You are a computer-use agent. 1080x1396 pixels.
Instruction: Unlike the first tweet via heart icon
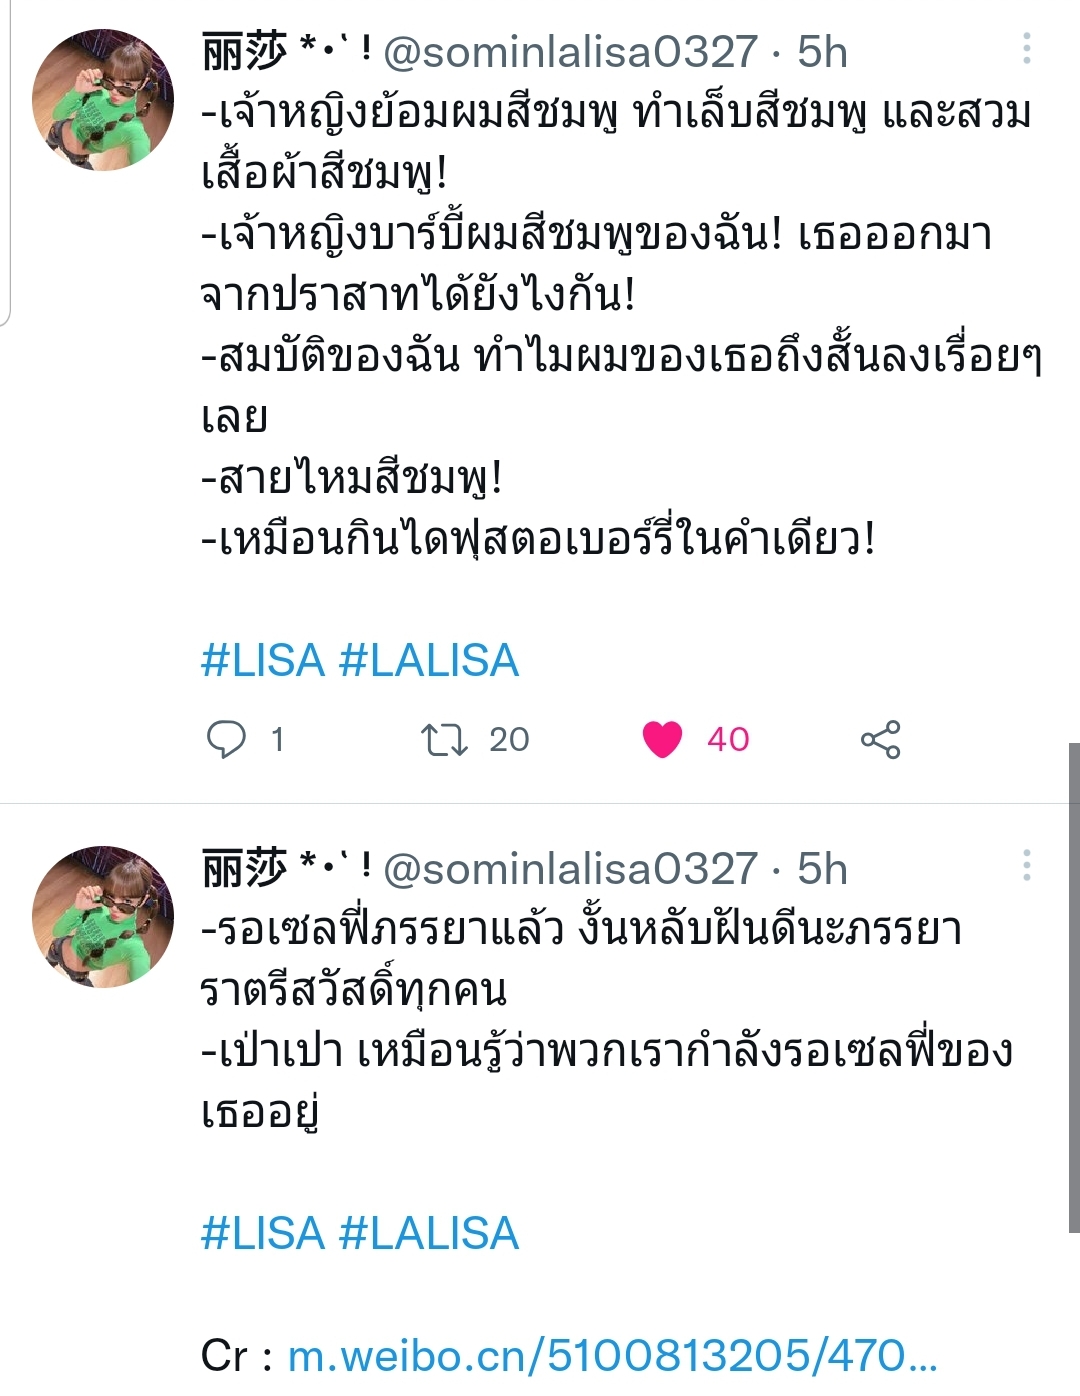[662, 740]
